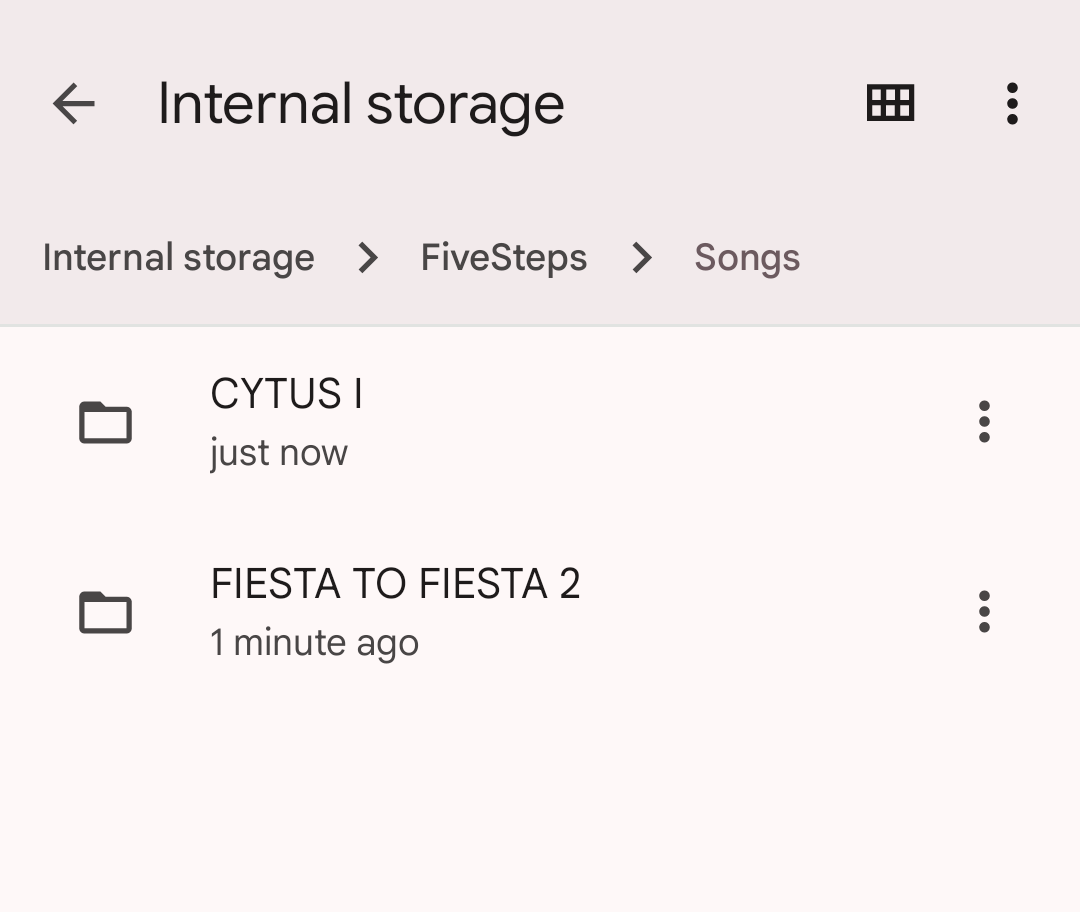Select the Songs breadcrumb item
This screenshot has width=1080, height=912.
point(747,258)
